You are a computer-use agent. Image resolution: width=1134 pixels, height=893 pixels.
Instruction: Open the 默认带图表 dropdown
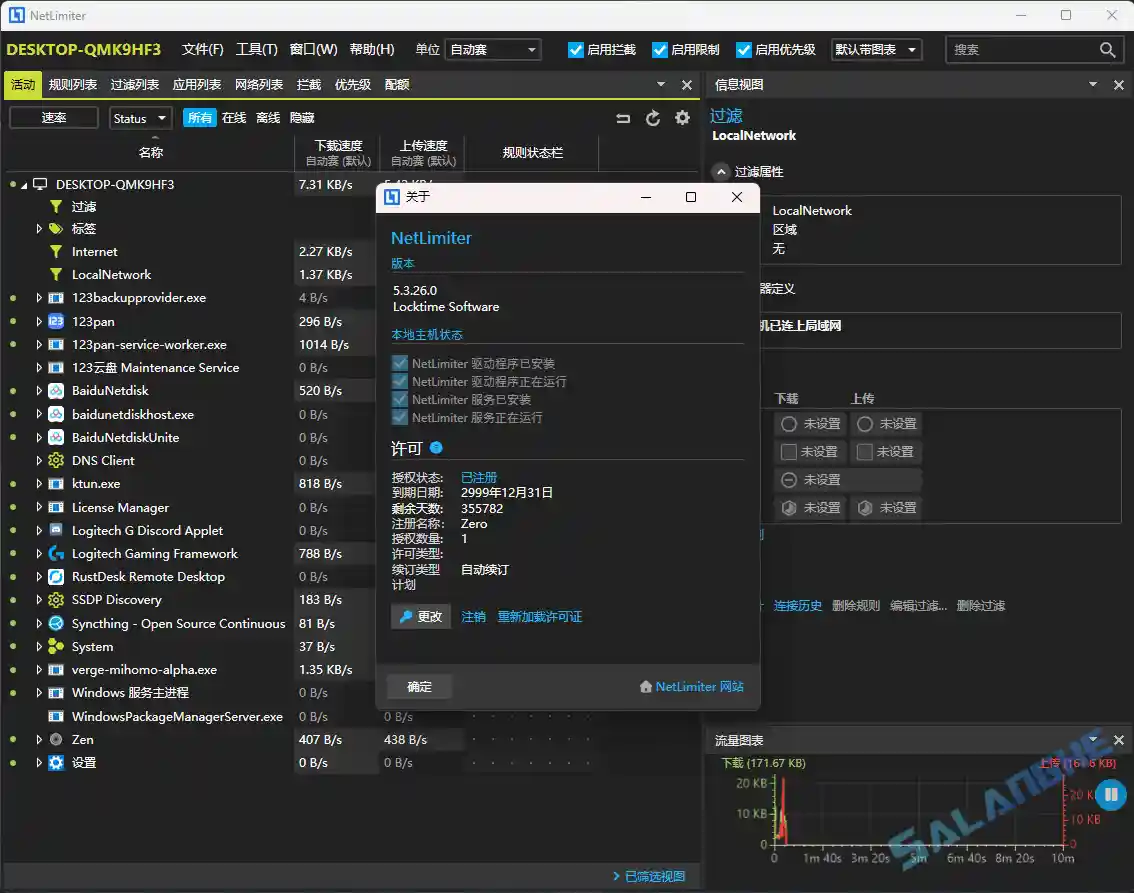coord(876,49)
